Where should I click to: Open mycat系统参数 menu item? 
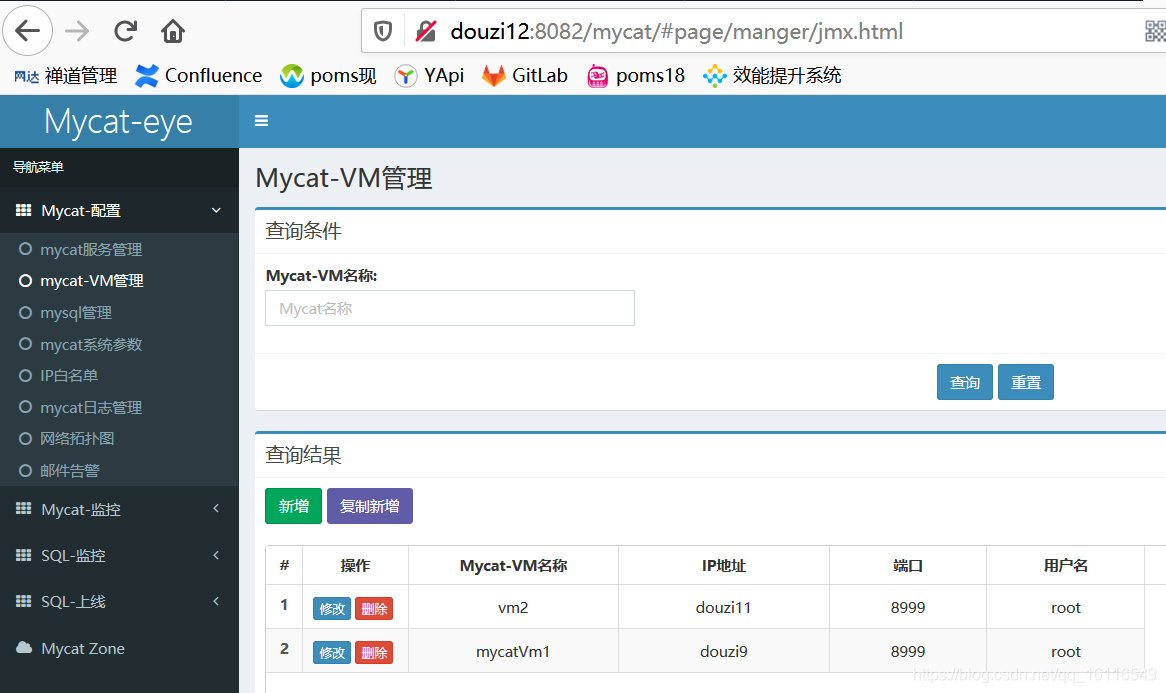pyautogui.click(x=91, y=344)
